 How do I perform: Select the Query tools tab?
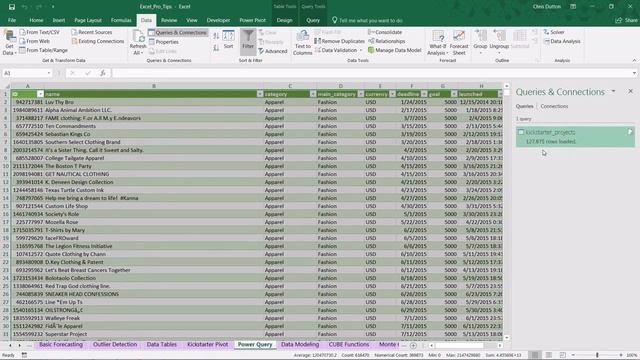[x=313, y=20]
